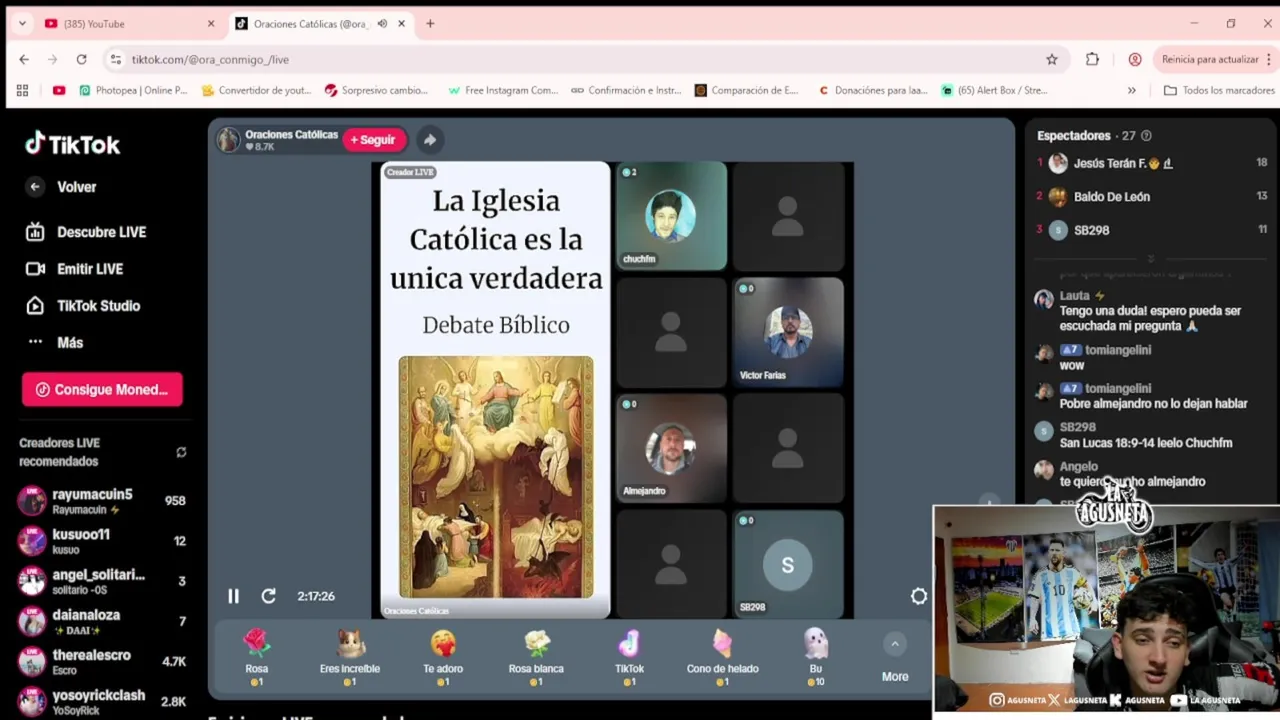Open the Chrome apps grid
The image size is (1280, 720).
tap(22, 90)
